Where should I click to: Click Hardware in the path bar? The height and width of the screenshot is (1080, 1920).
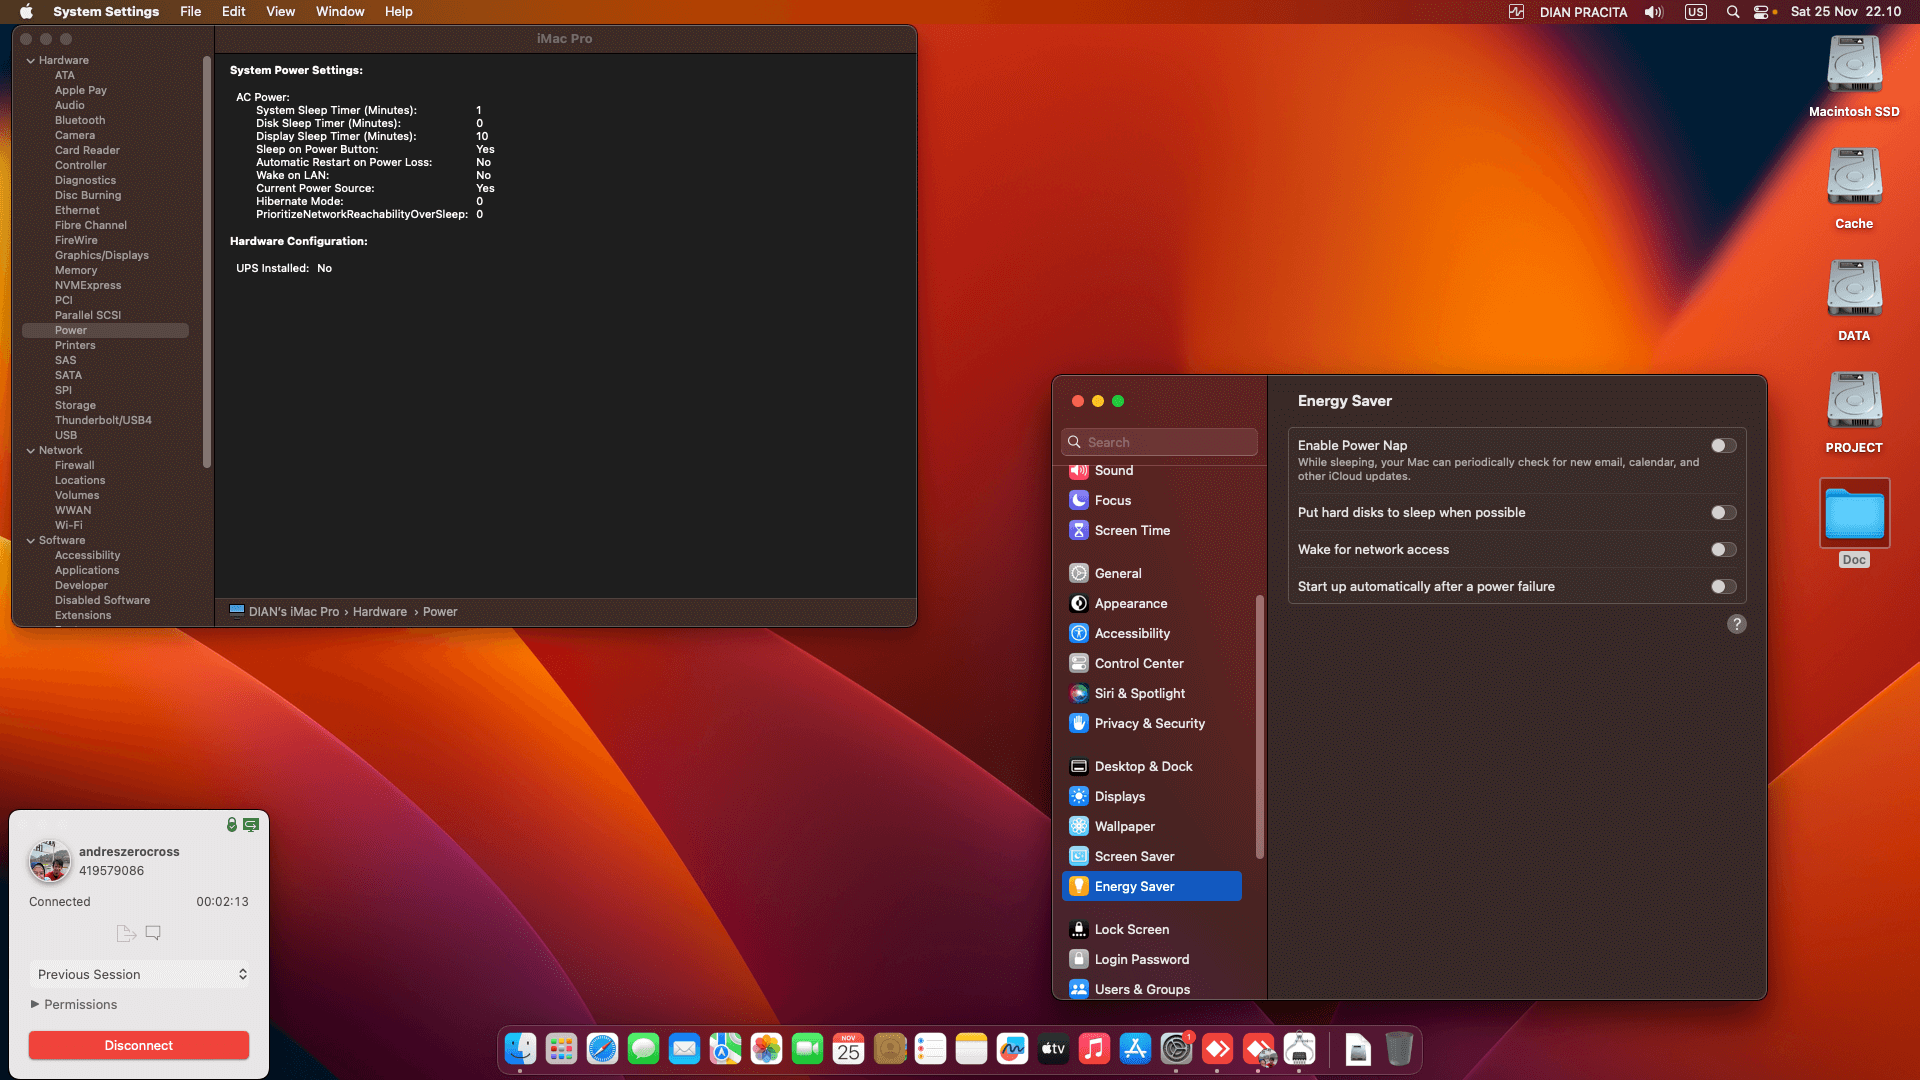click(380, 612)
